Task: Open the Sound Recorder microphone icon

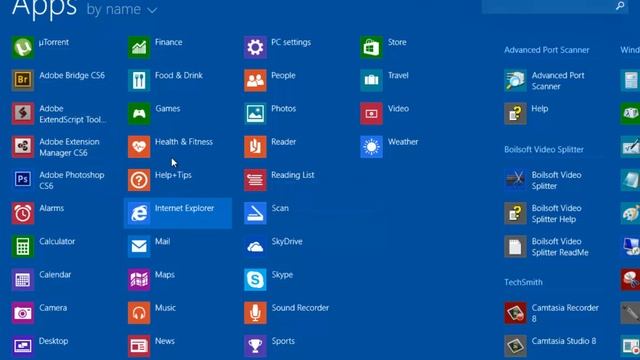Action: (255, 313)
